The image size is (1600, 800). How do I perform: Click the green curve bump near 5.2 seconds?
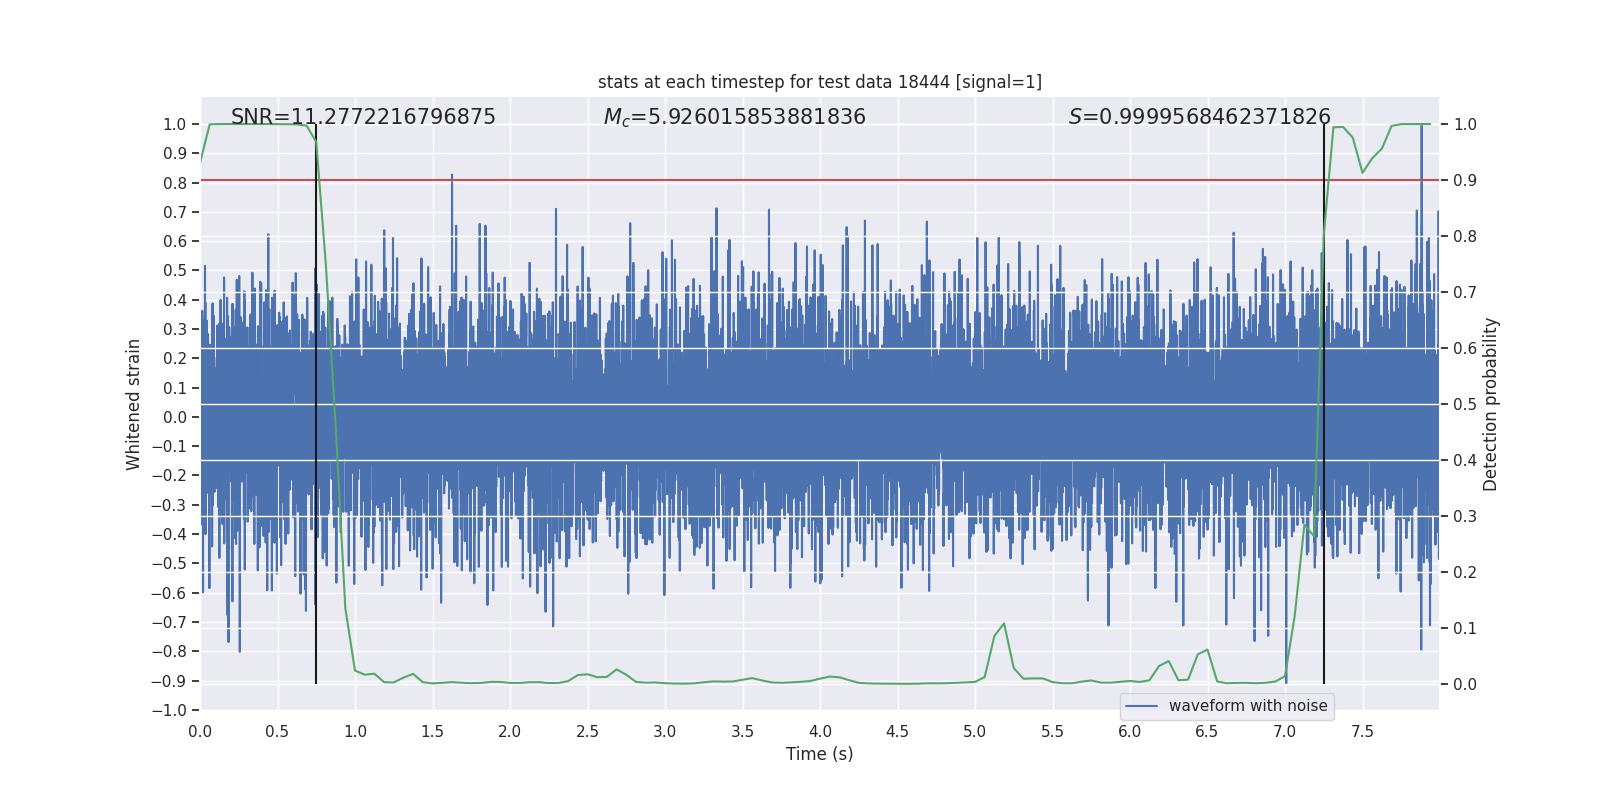1003,625
